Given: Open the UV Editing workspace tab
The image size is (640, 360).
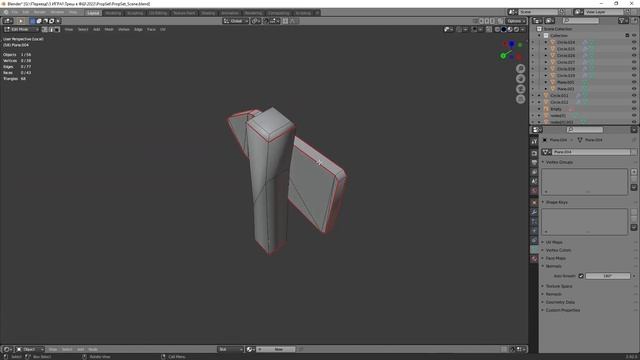Looking at the screenshot, I should coord(158,13).
